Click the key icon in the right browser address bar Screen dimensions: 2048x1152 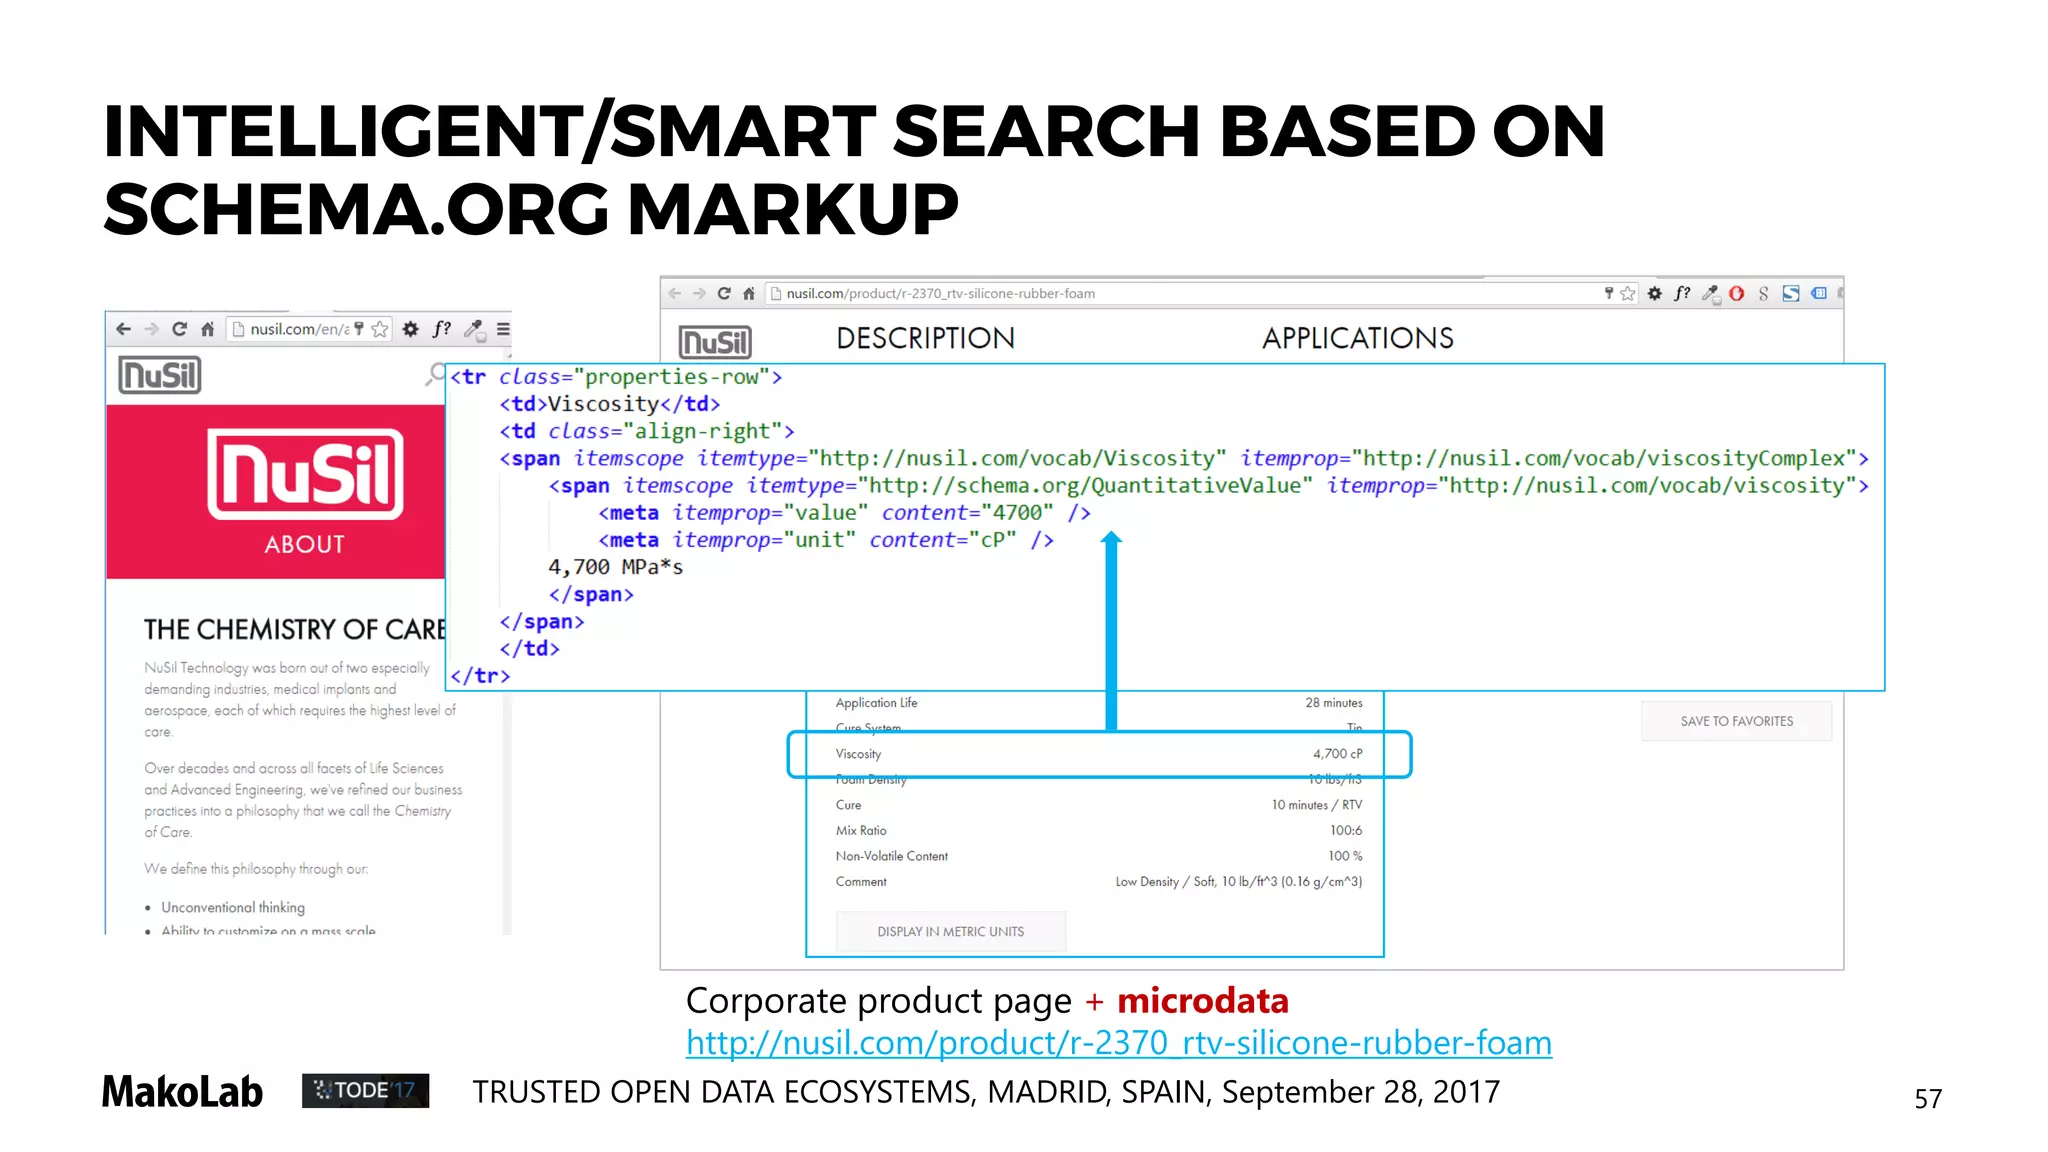[x=1609, y=293]
